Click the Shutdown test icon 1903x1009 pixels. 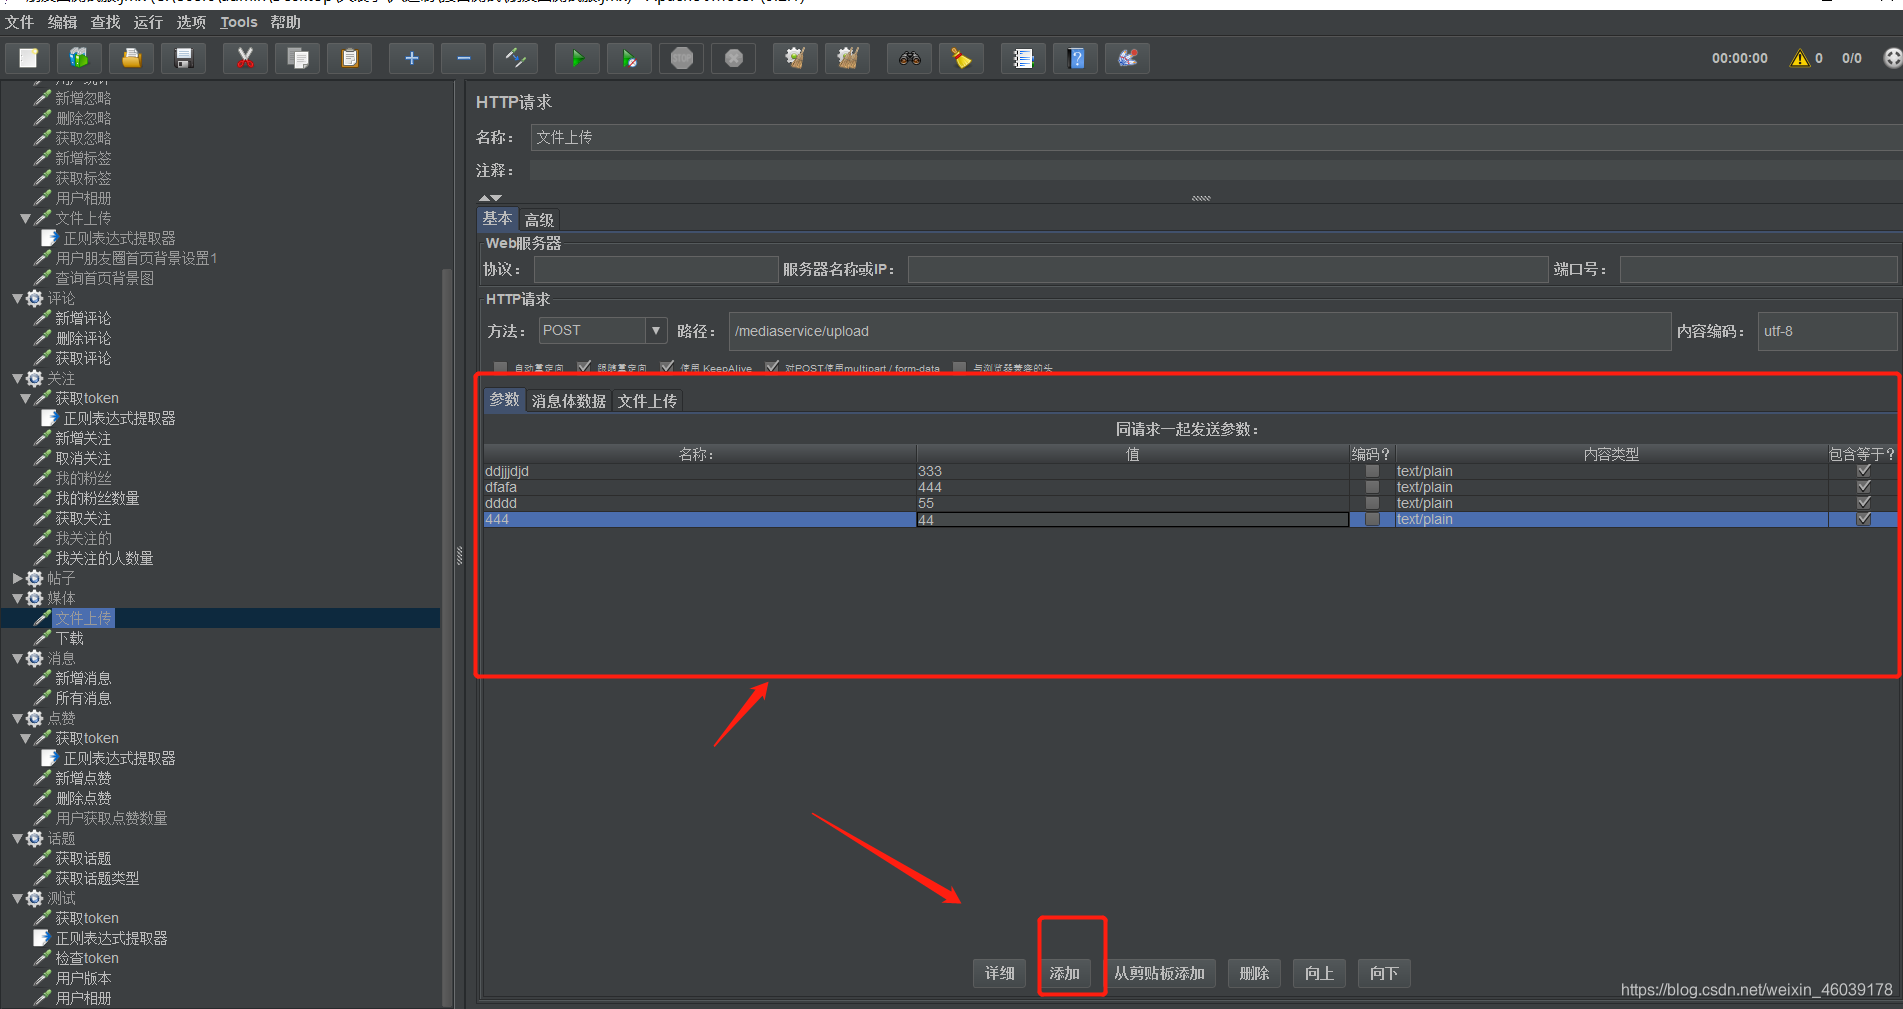pyautogui.click(x=733, y=58)
